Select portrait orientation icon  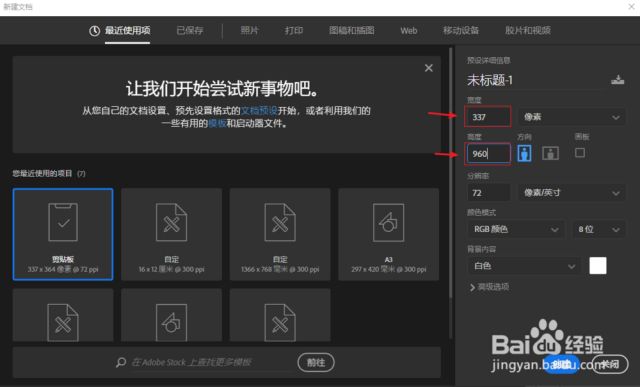click(x=524, y=153)
